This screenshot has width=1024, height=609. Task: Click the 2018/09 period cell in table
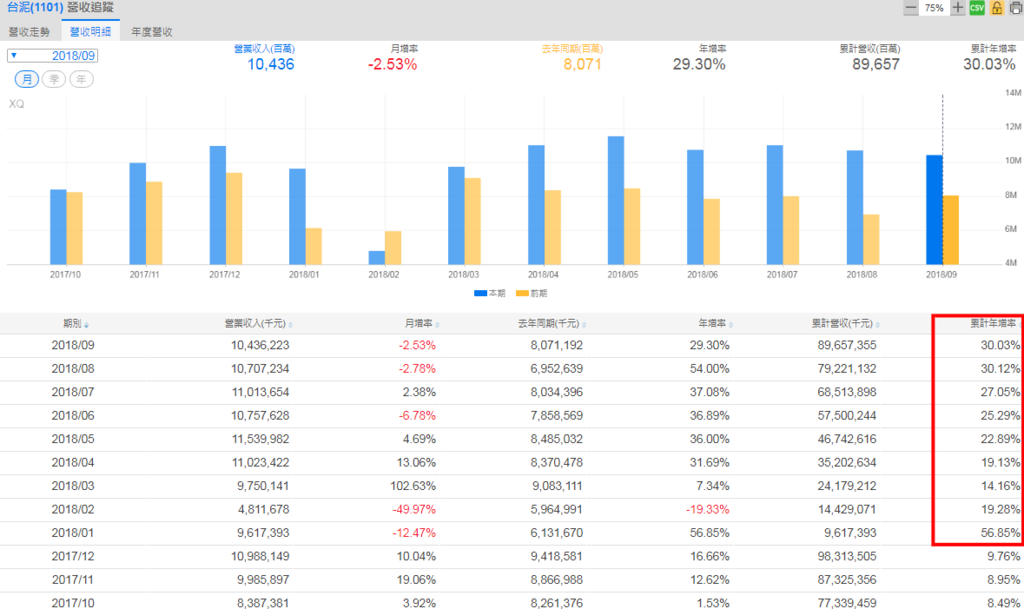pos(73,345)
